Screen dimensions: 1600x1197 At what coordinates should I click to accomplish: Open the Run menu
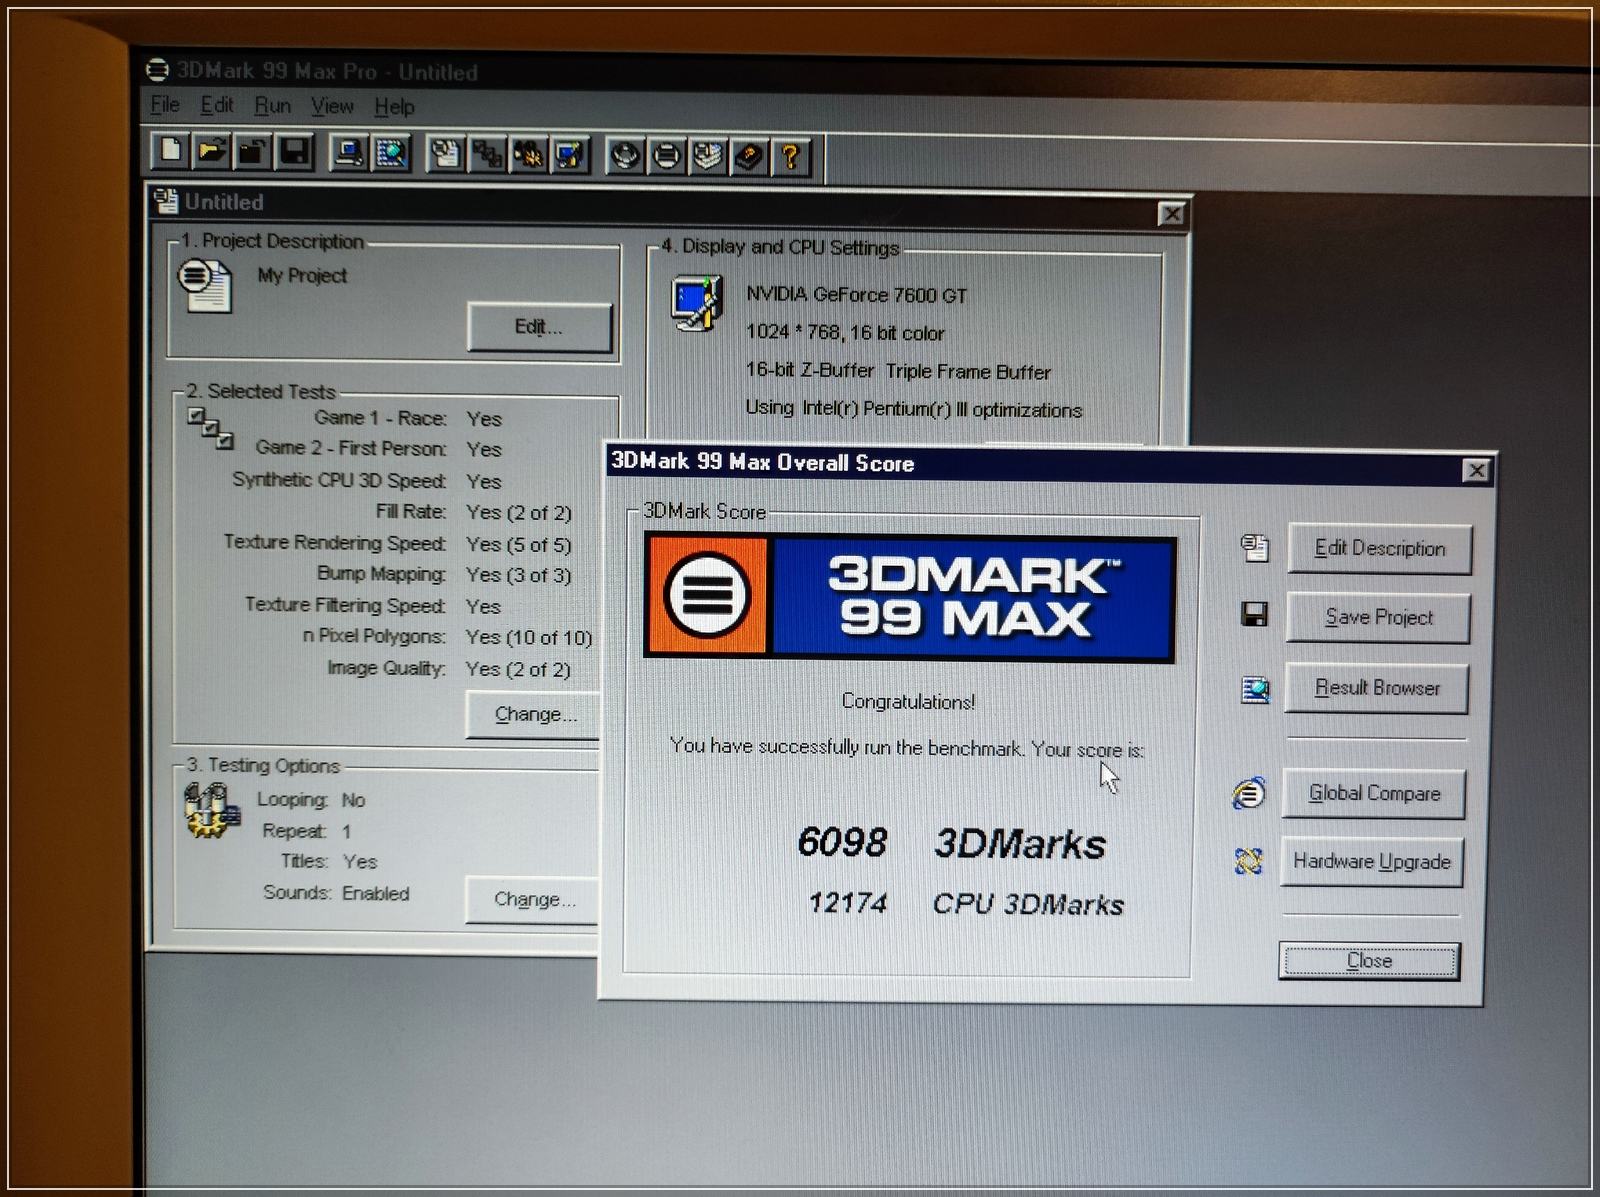coord(272,106)
